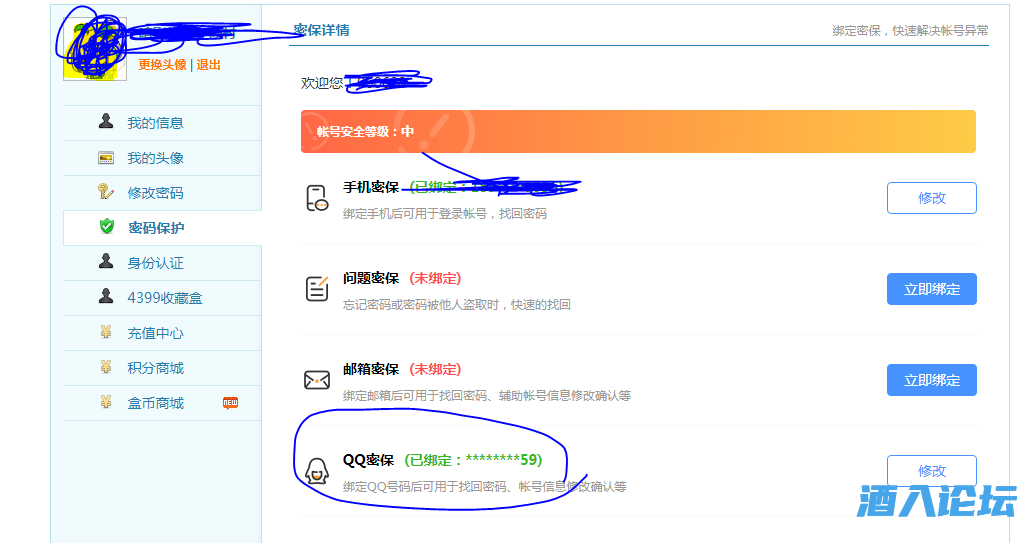
Task: Click the 问题密保 title text
Action: 371,278
